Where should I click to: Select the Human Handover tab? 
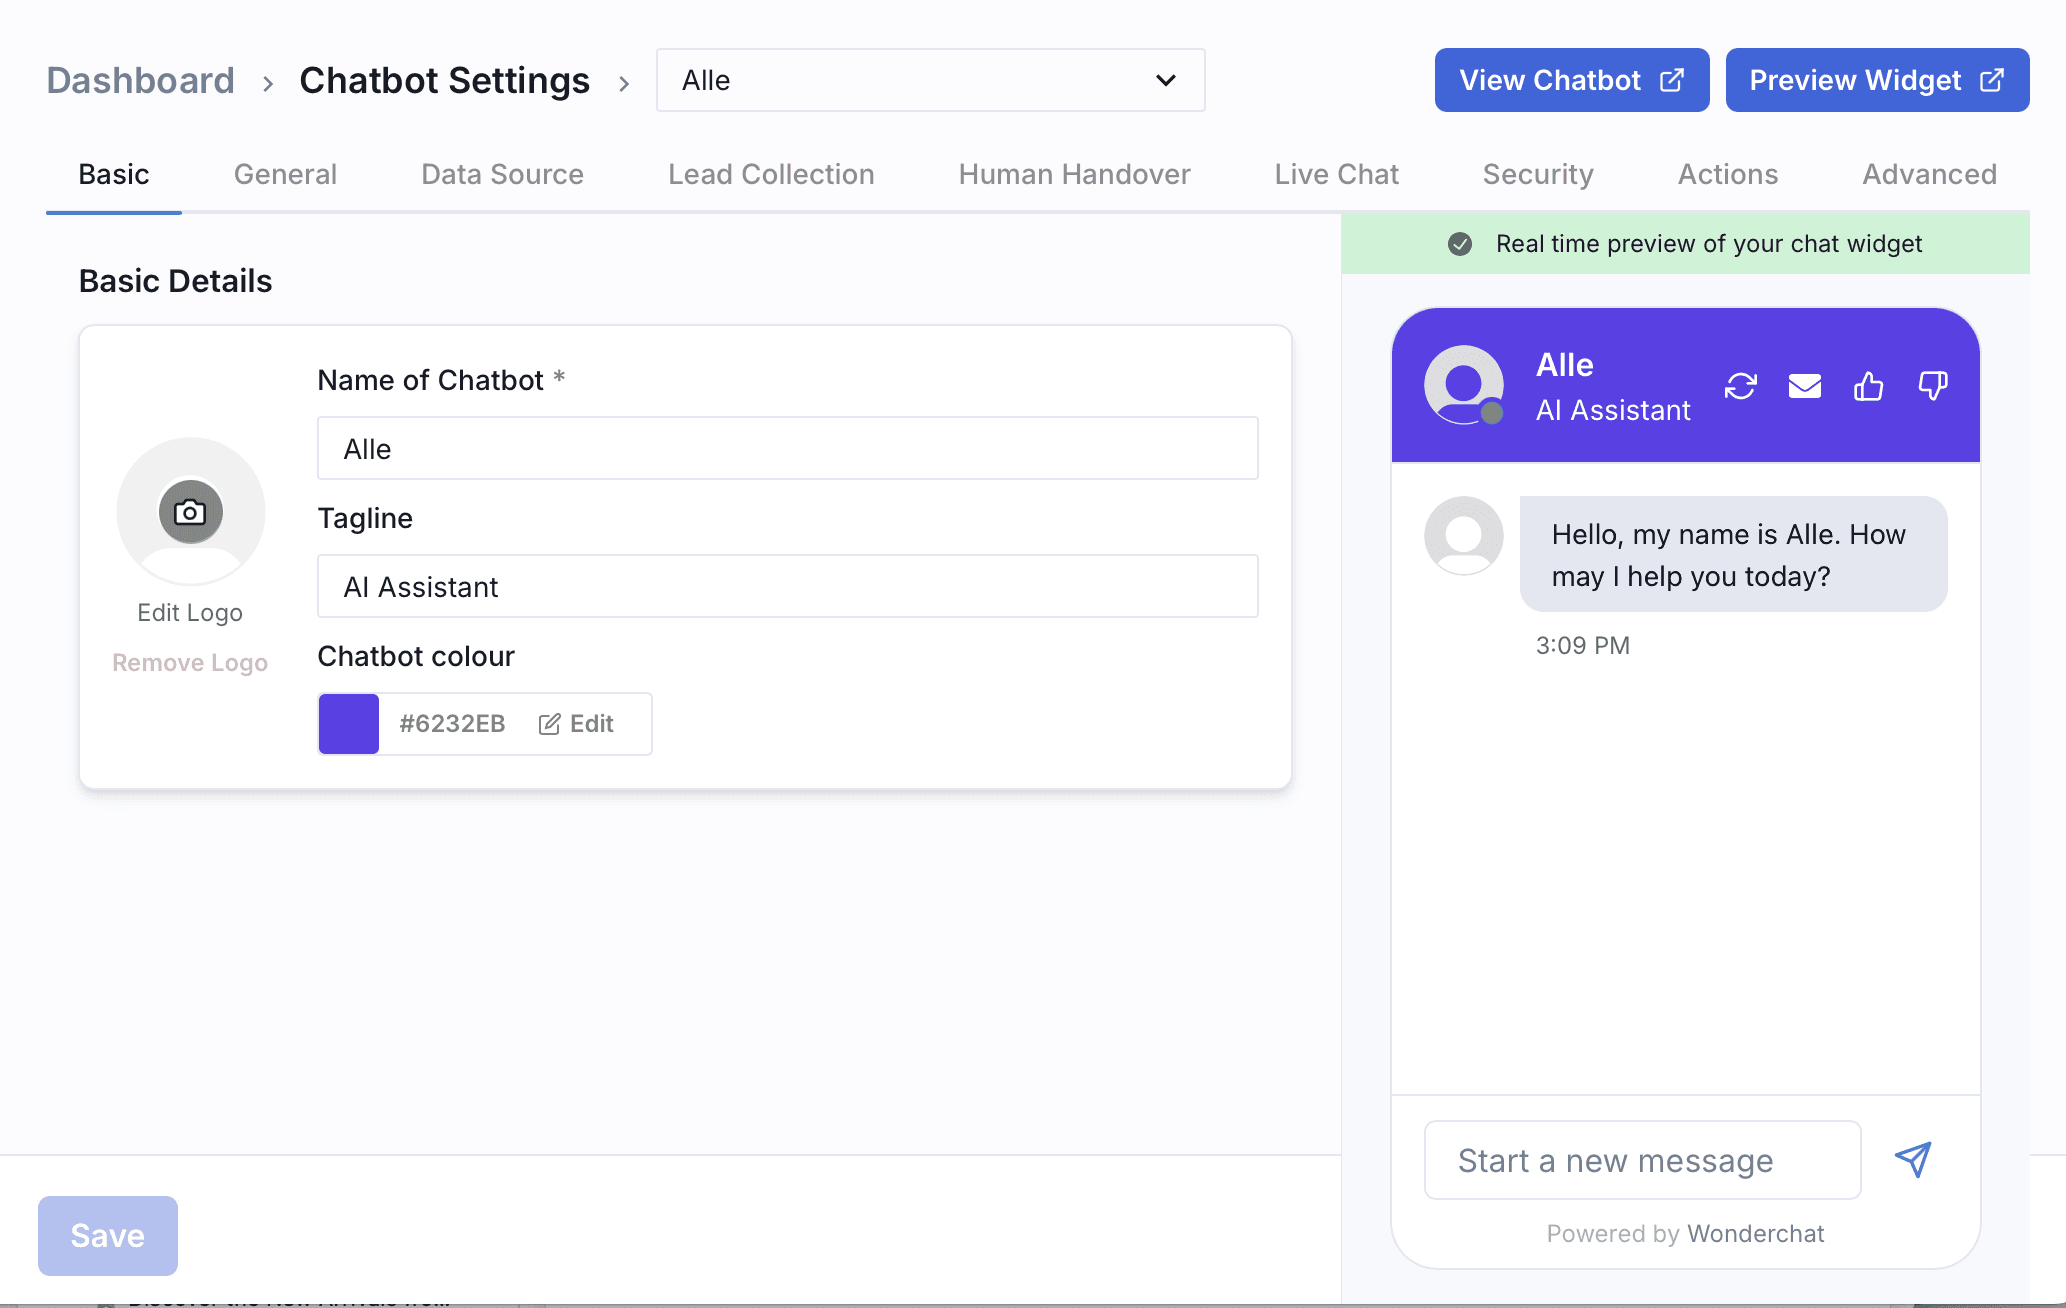pyautogui.click(x=1074, y=174)
